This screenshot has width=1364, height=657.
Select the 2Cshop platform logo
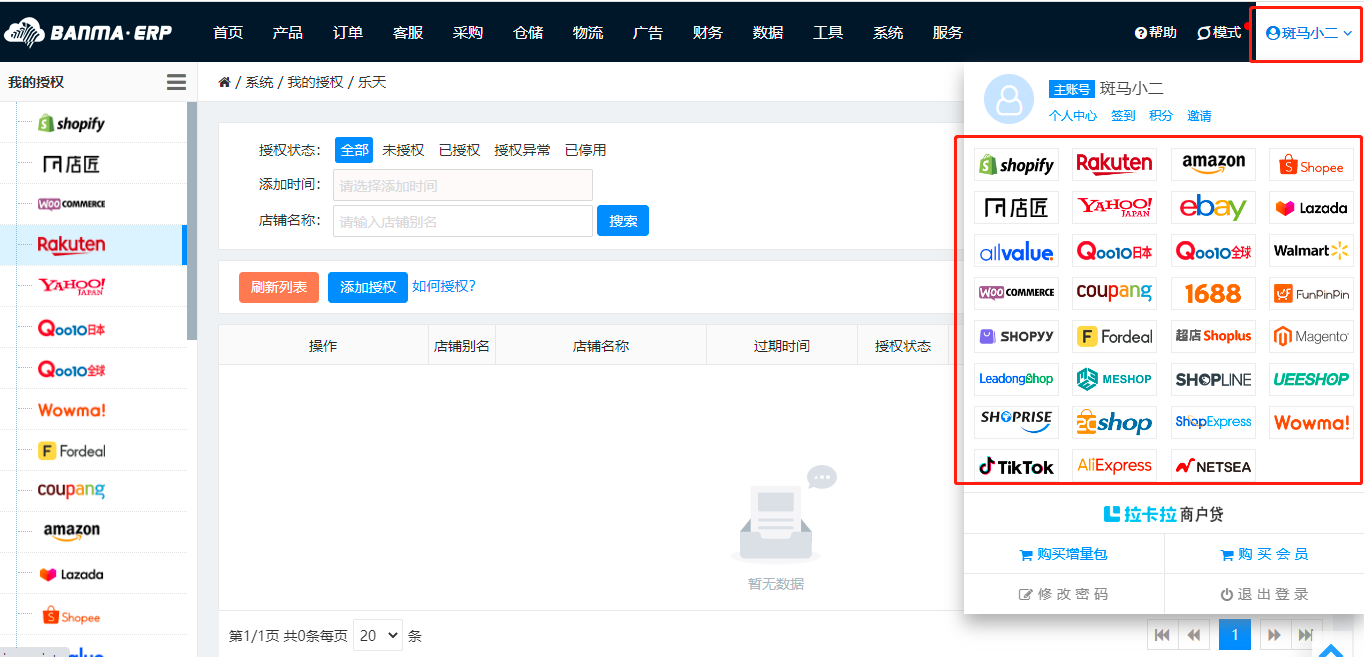(x=1114, y=422)
